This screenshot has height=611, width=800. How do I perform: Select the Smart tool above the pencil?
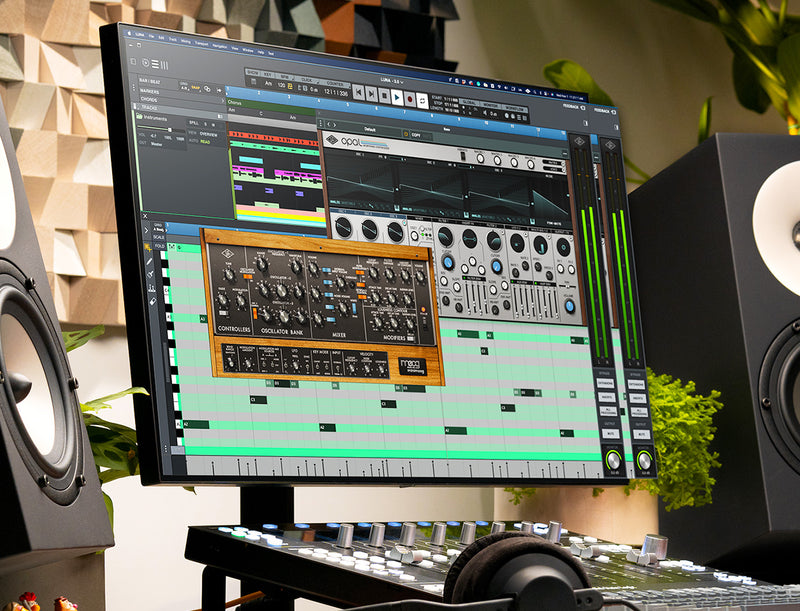pos(147,247)
